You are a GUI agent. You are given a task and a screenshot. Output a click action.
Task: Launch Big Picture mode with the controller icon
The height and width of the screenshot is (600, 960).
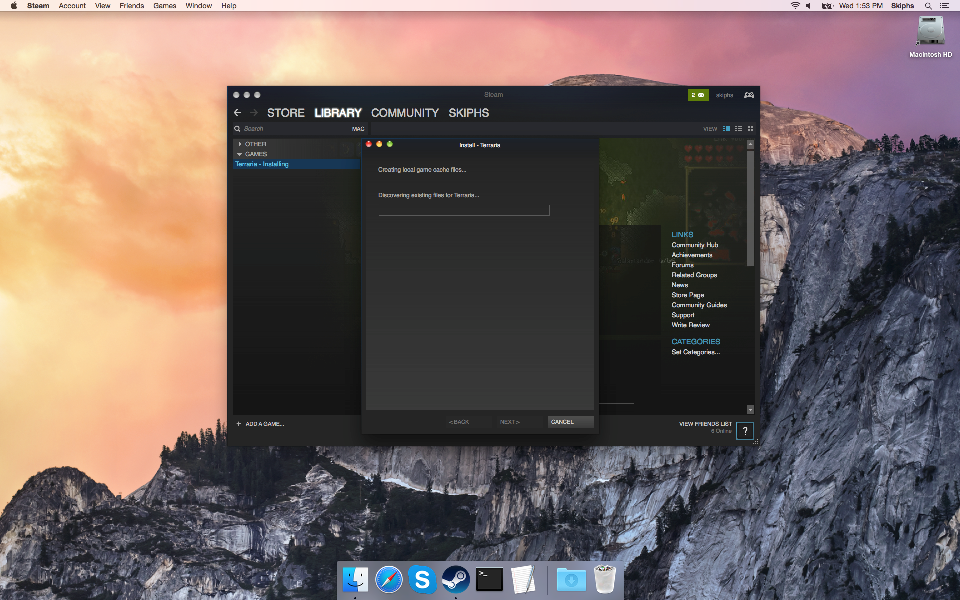coord(748,95)
